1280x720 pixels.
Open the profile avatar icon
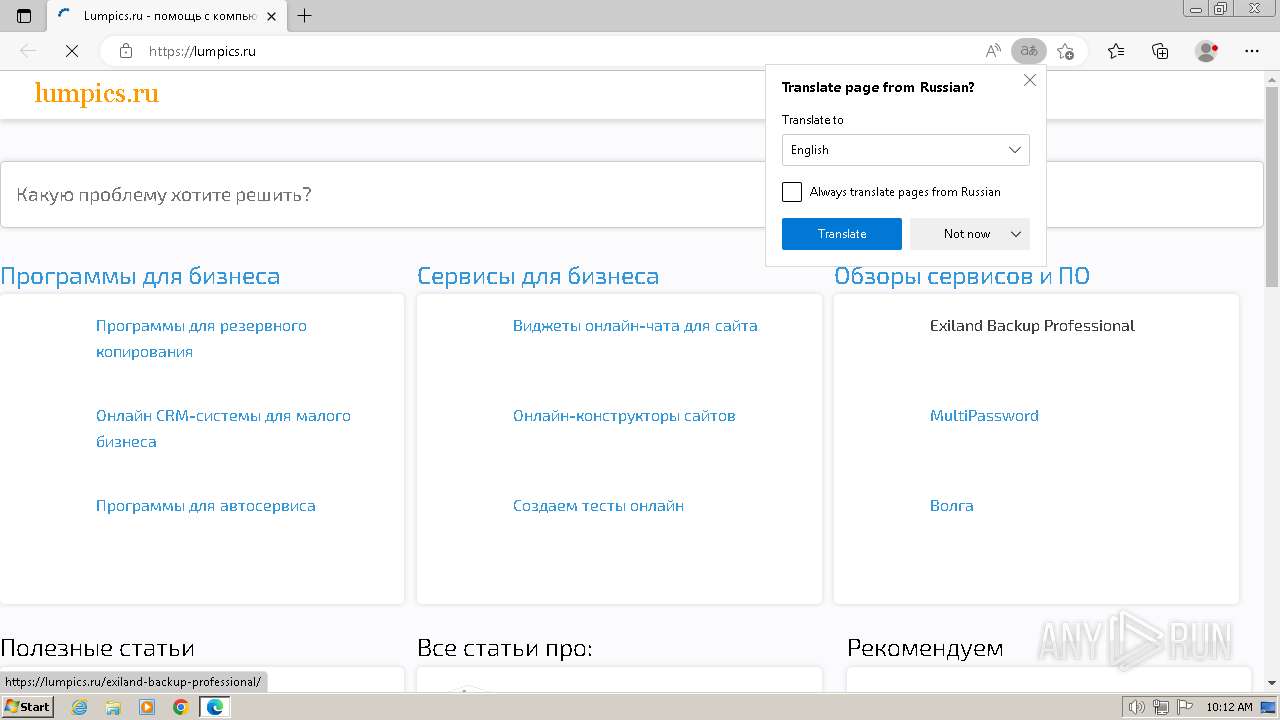[1207, 51]
